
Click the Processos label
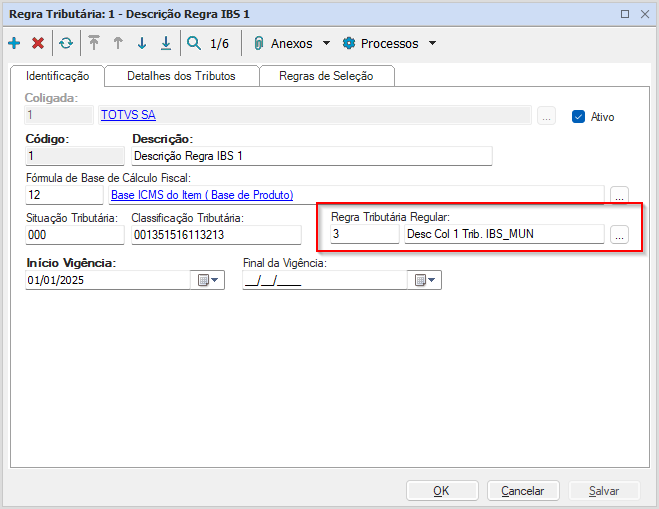(390, 44)
